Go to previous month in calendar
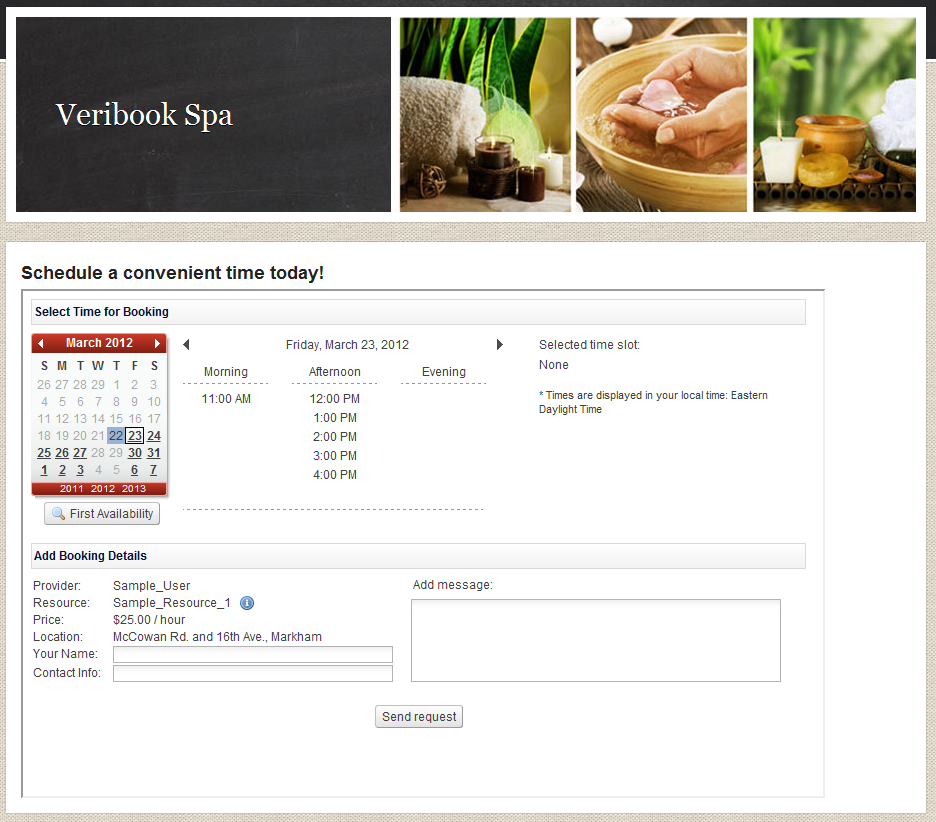 tap(41, 343)
